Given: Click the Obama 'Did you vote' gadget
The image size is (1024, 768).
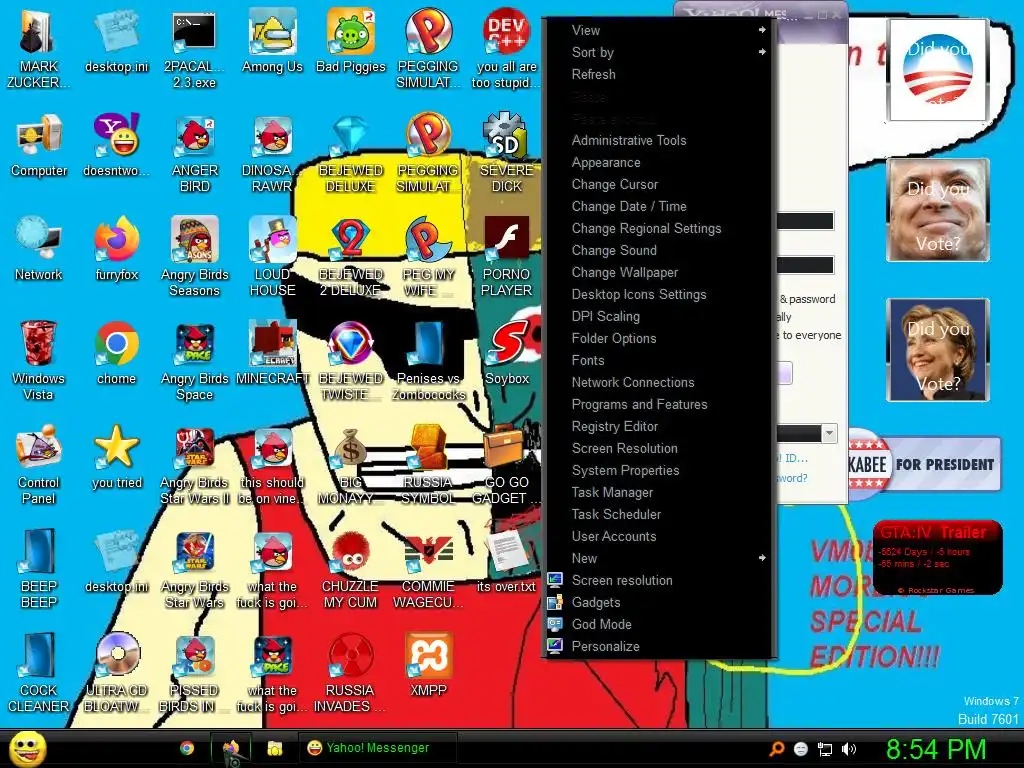Looking at the screenshot, I should (938, 70).
